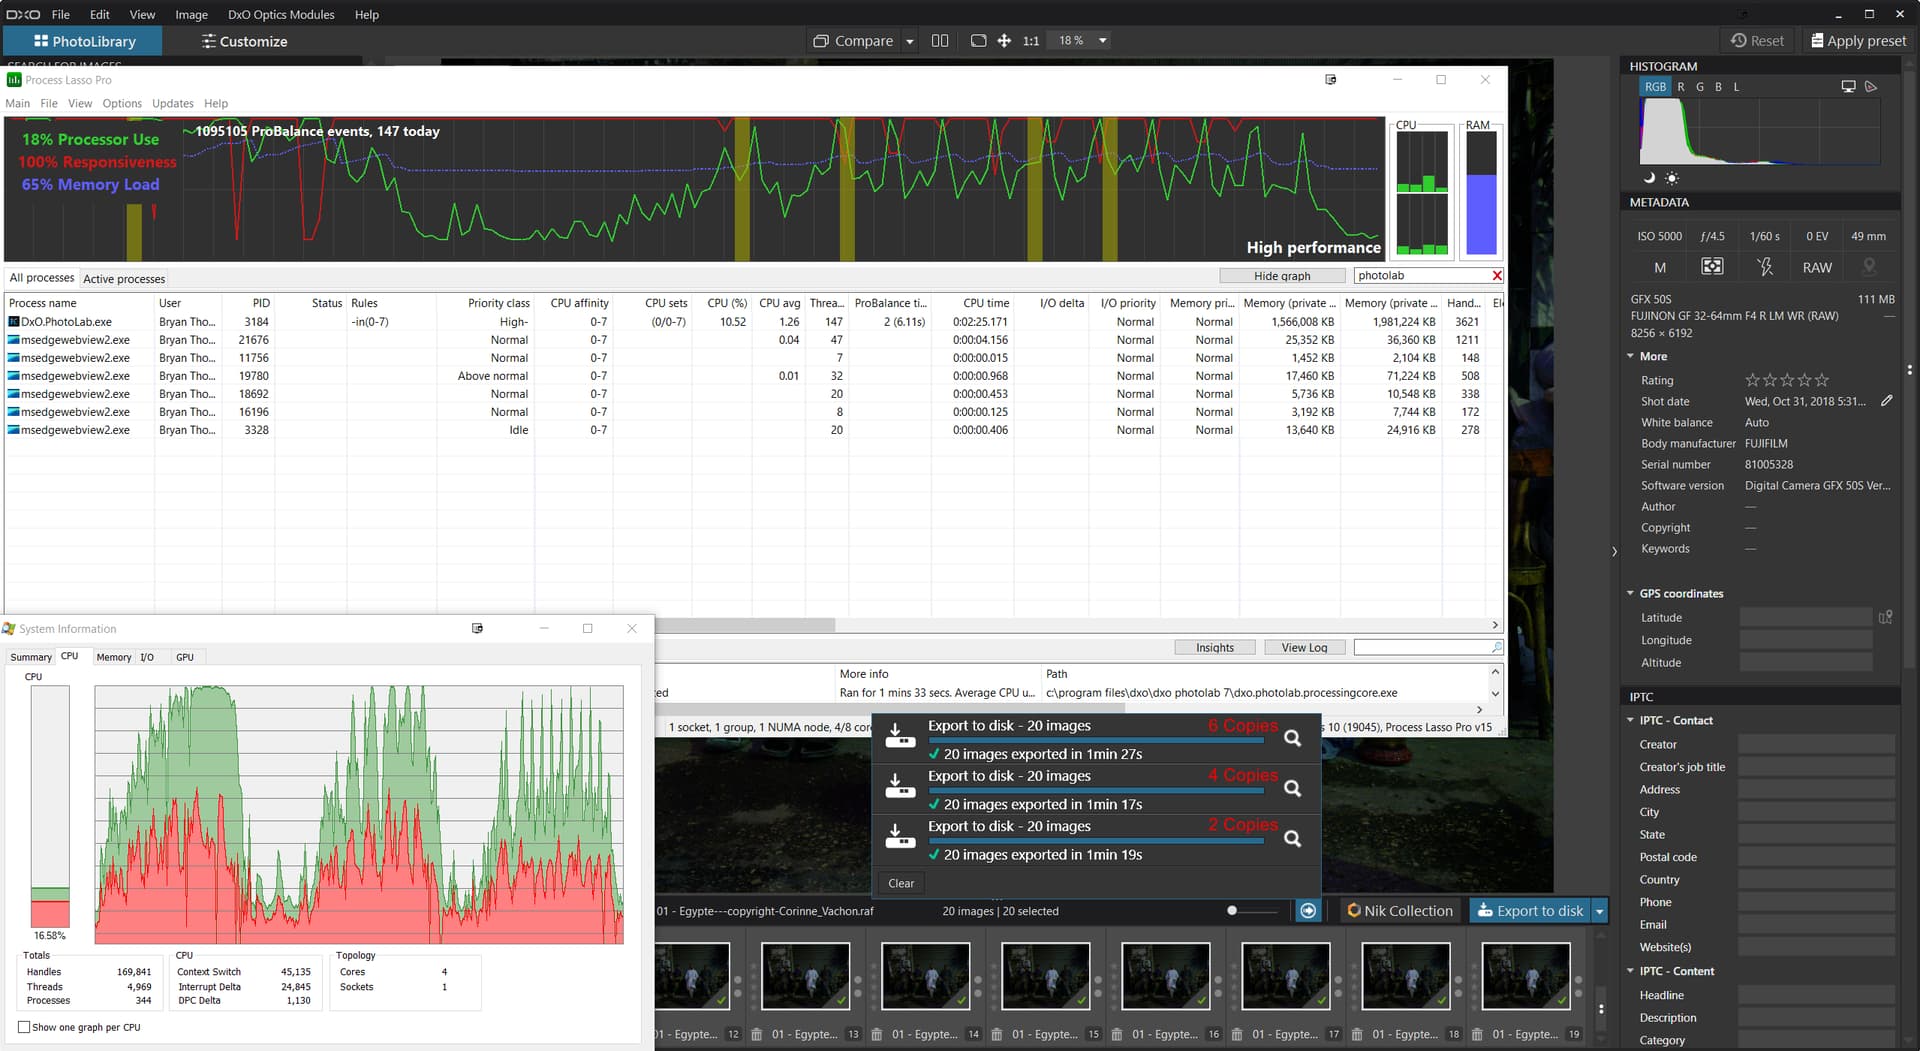This screenshot has height=1051, width=1920.
Task: Switch to Active processes tab
Action: pyautogui.click(x=124, y=279)
